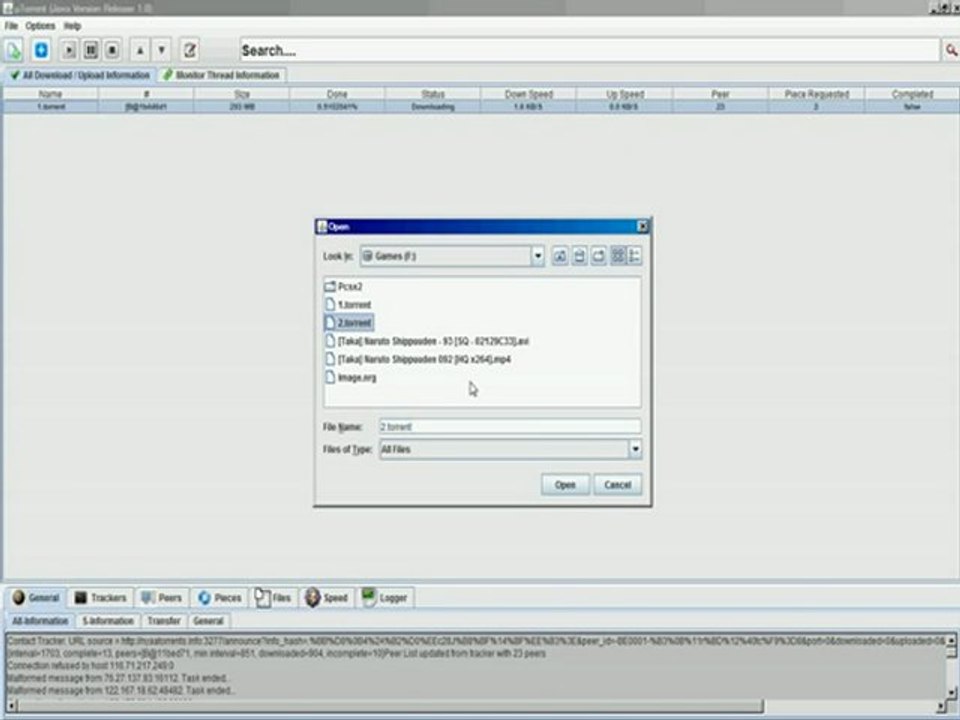Click the File Name text field
Image resolution: width=960 pixels, height=720 pixels.
tap(509, 427)
